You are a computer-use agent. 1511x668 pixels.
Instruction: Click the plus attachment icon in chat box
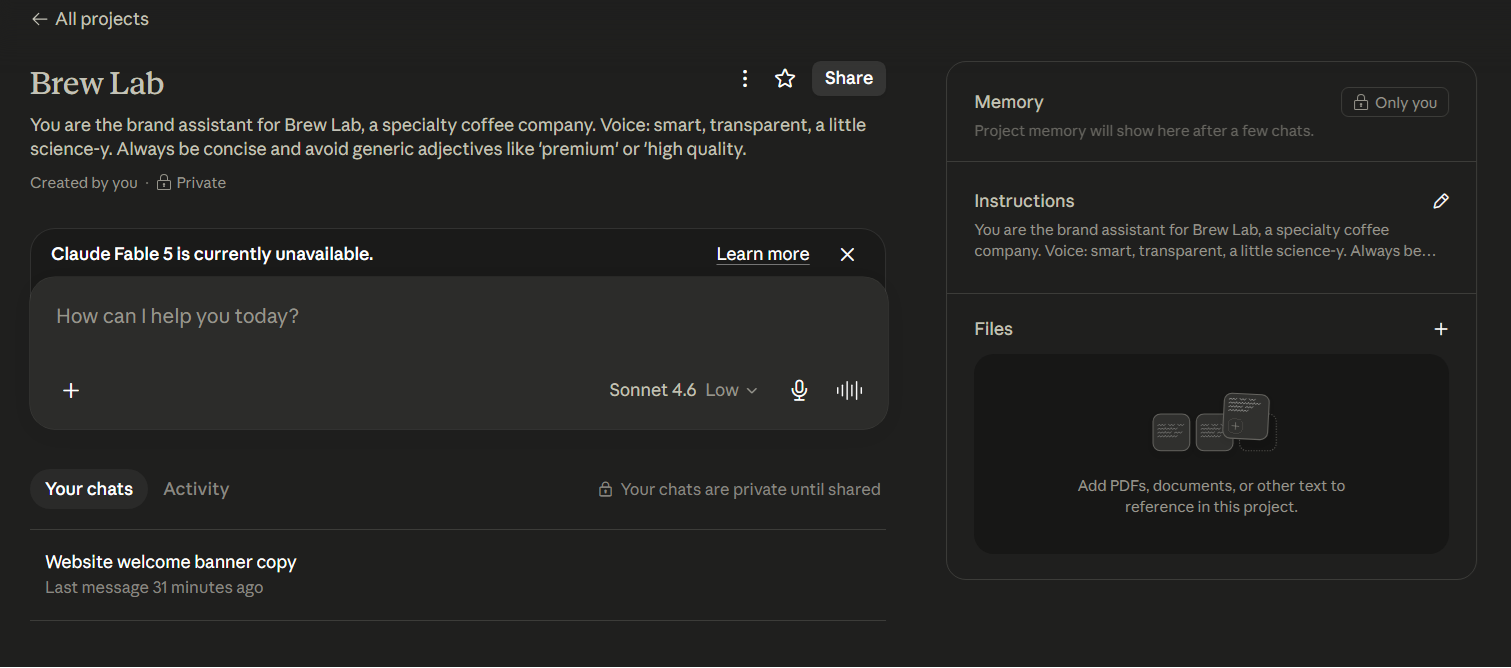point(71,390)
